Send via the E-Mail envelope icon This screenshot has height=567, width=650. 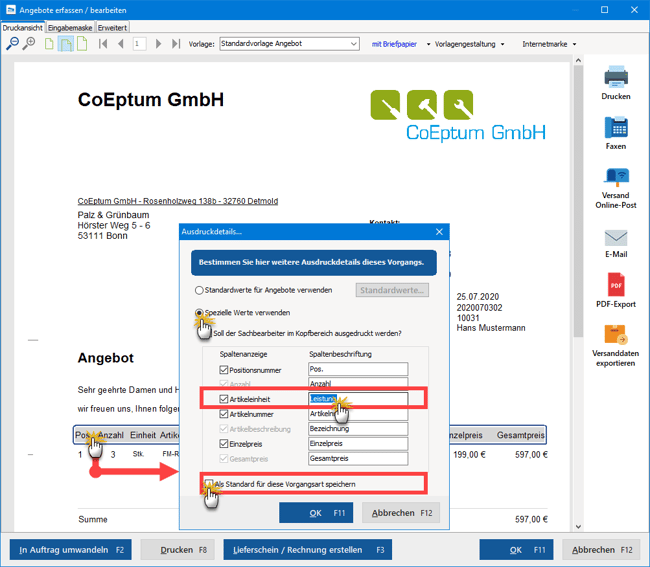tap(615, 238)
